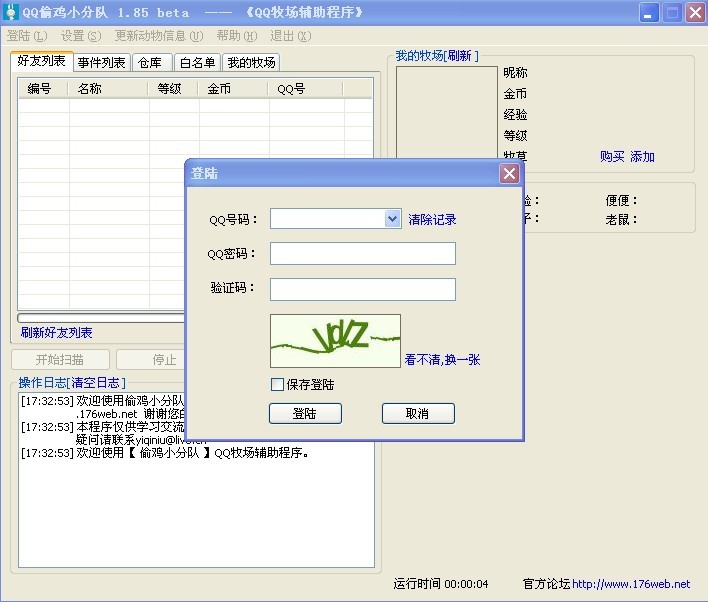
Task: Open the 更新动物信息(U) menu
Action: (x=159, y=36)
